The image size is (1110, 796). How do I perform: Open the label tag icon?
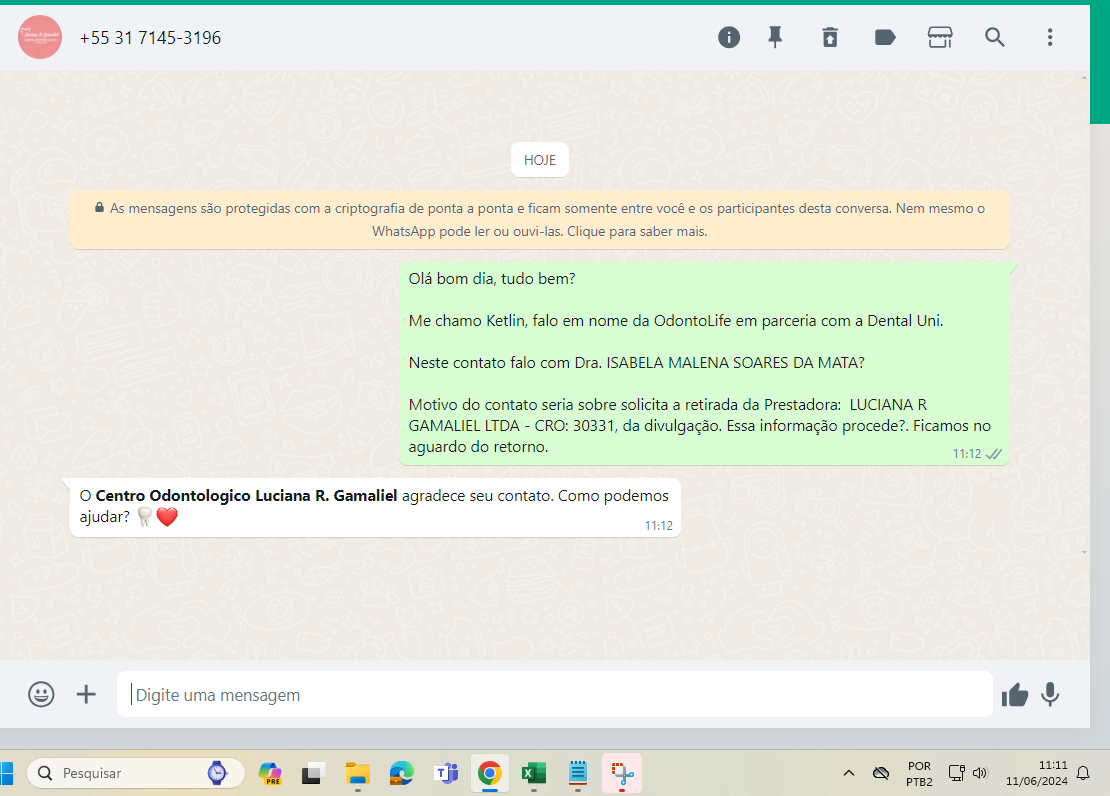pos(885,38)
